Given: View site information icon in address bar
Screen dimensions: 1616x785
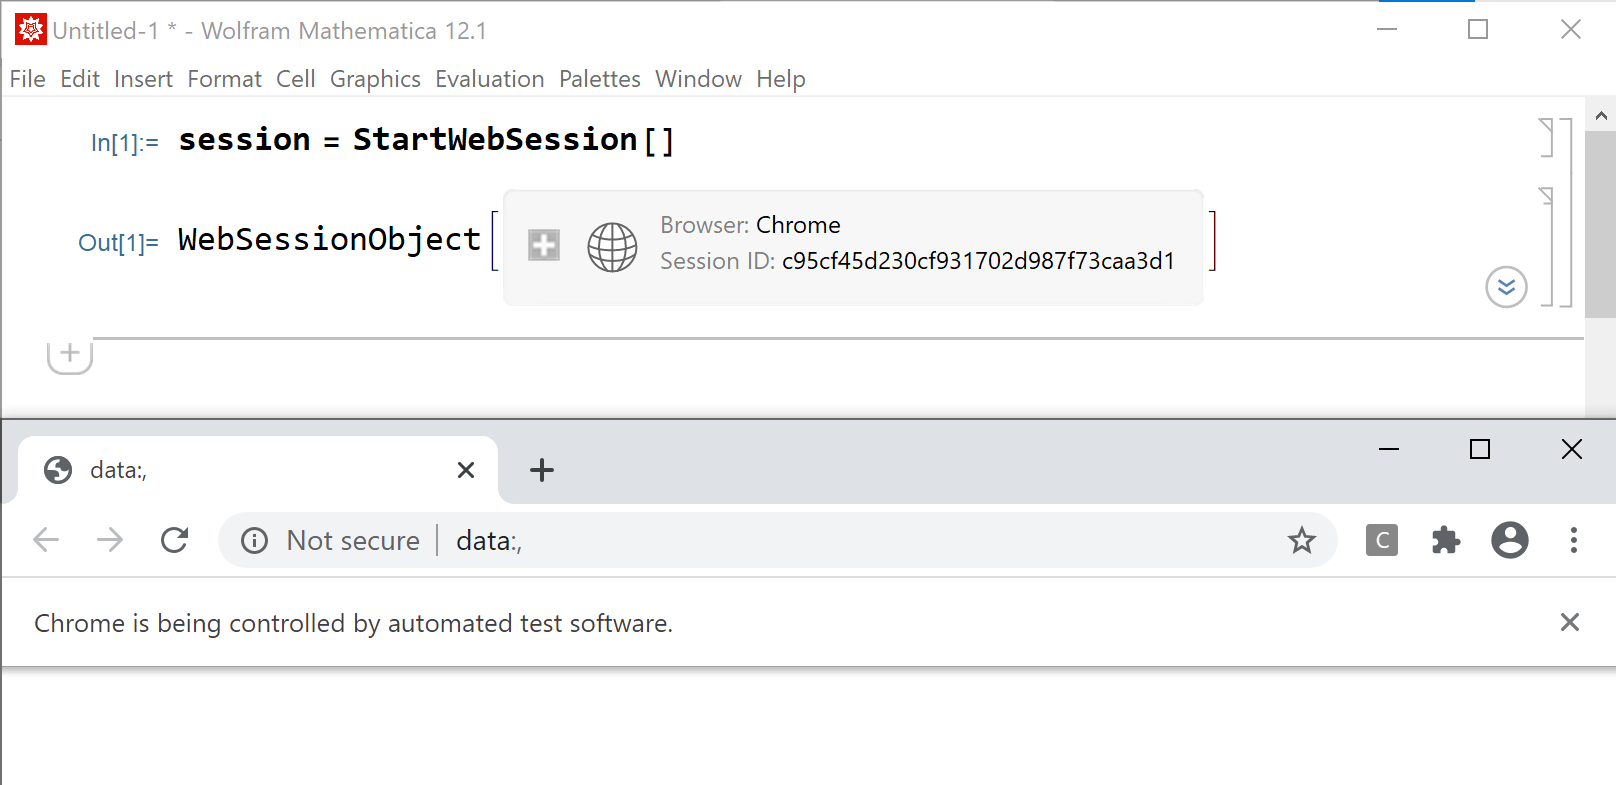Looking at the screenshot, I should 255,541.
